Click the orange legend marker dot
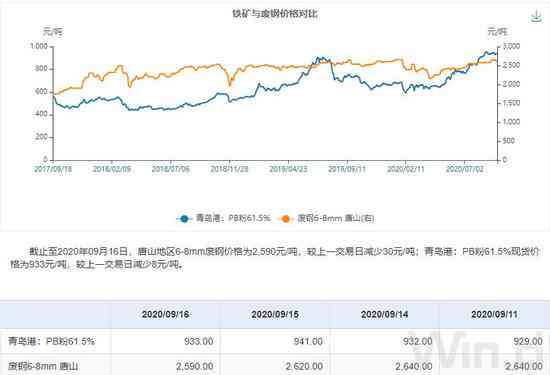Viewport: 550px width, 375px height. click(x=286, y=219)
